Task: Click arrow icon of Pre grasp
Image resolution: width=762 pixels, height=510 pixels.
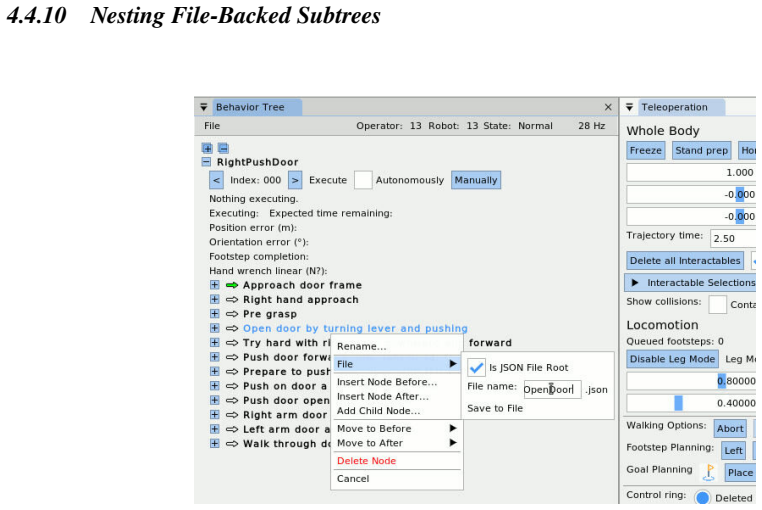Action: pyautogui.click(x=232, y=314)
